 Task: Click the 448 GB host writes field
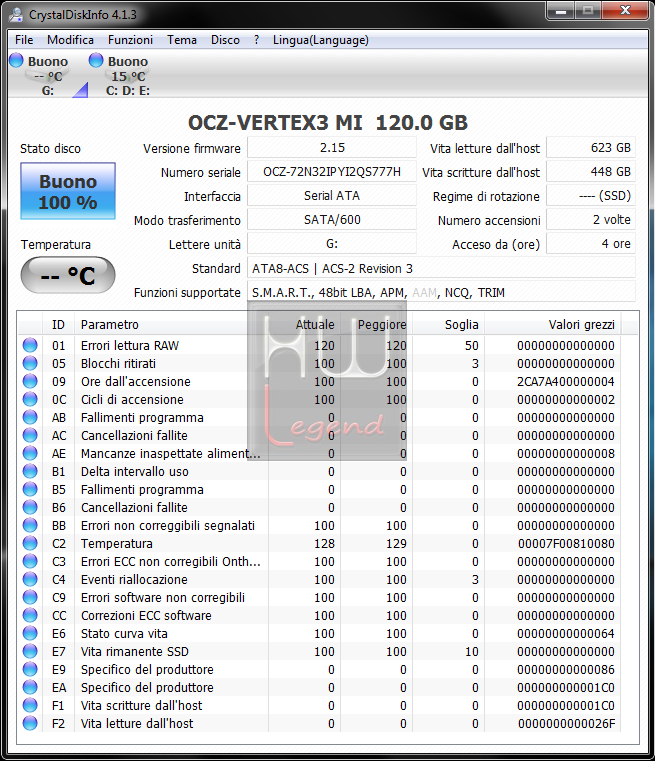pos(591,172)
